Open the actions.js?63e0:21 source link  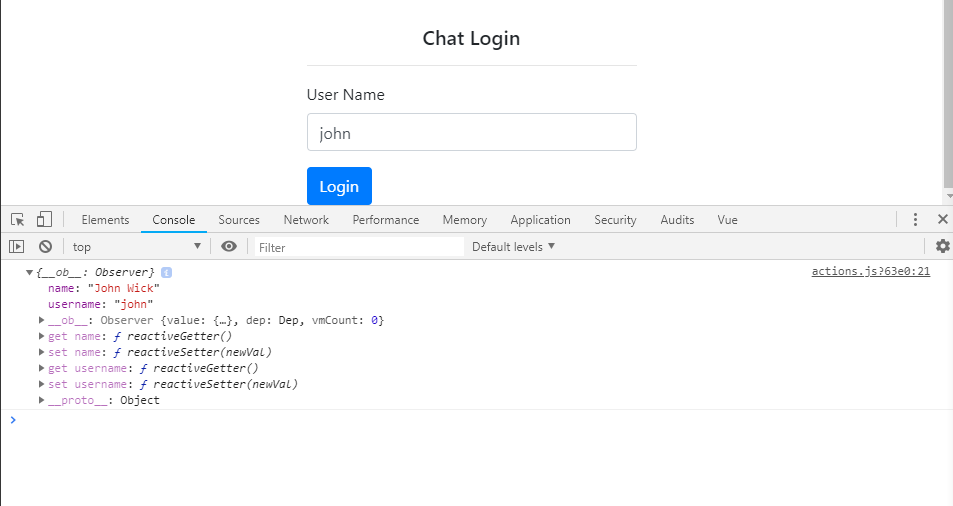click(x=870, y=272)
